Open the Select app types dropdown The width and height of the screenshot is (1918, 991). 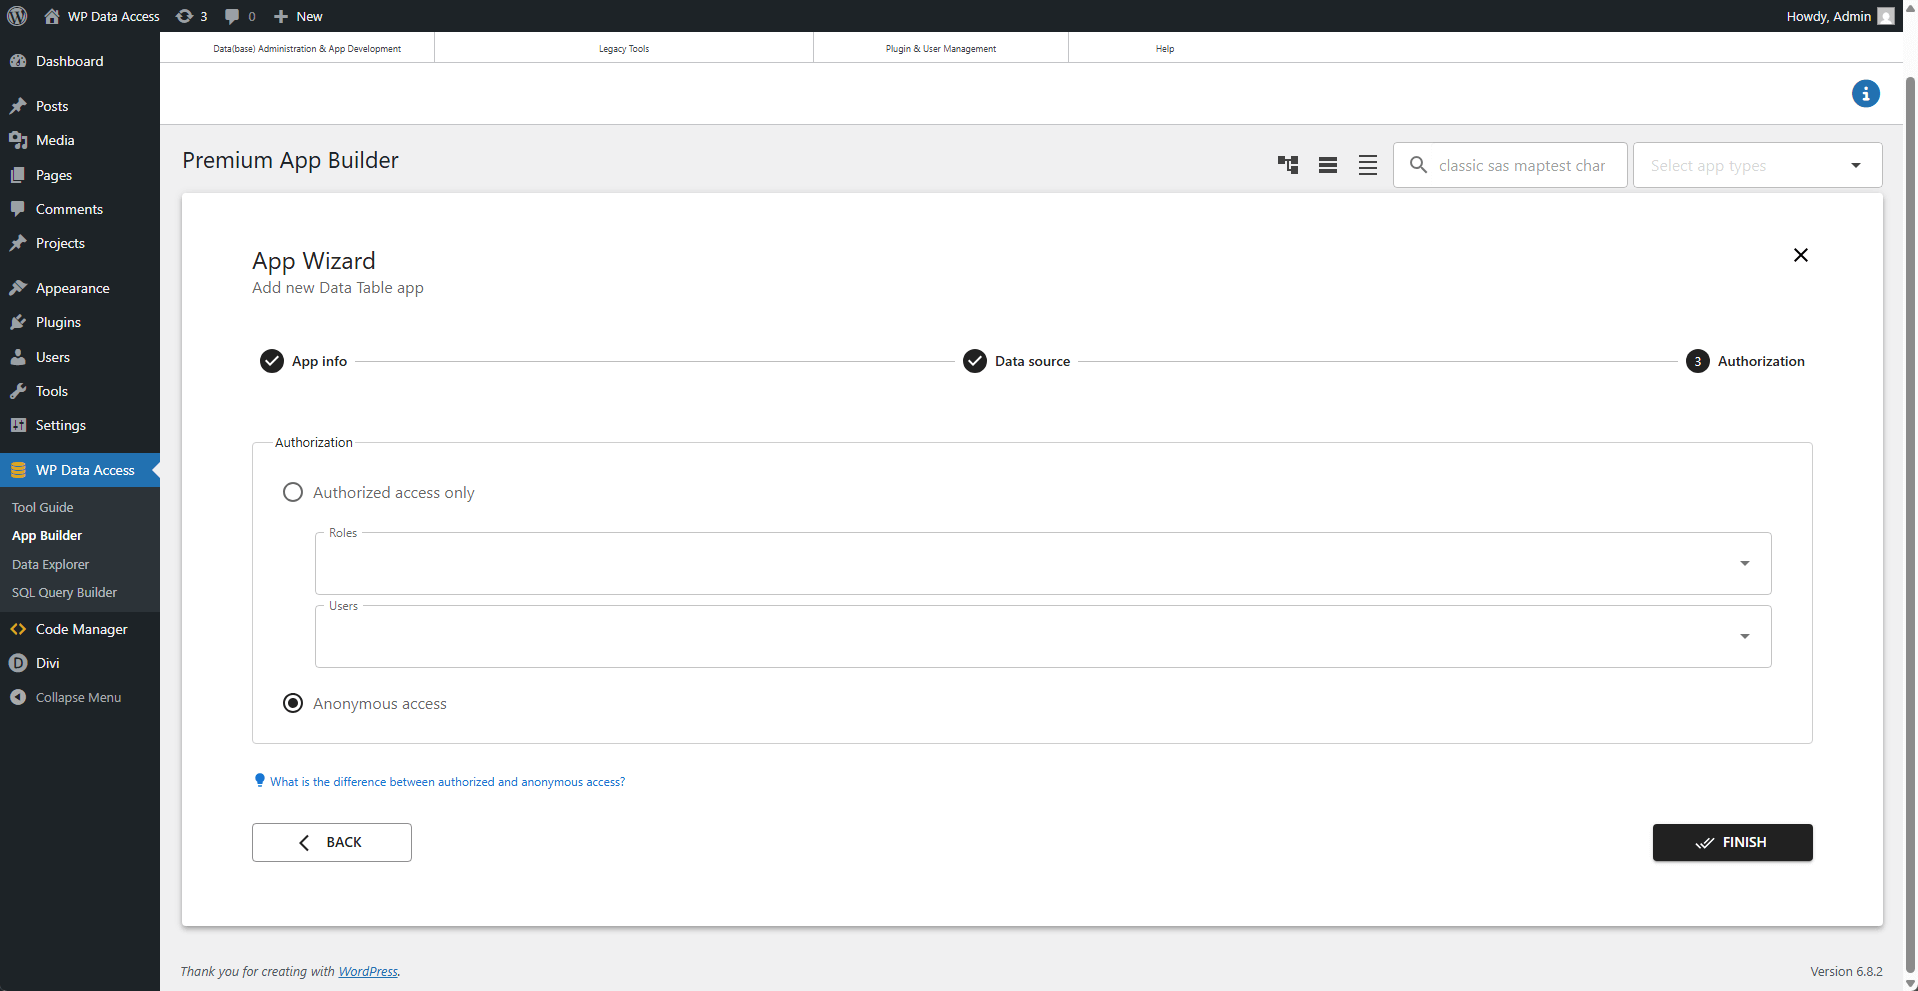1855,165
